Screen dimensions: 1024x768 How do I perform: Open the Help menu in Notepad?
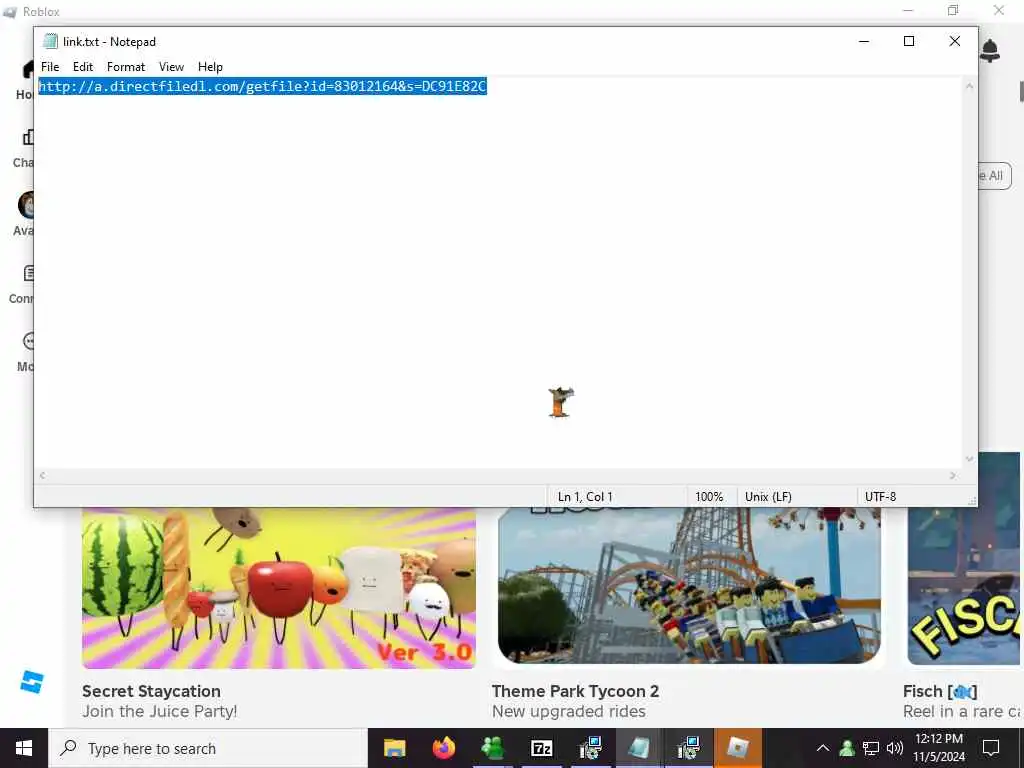210,67
